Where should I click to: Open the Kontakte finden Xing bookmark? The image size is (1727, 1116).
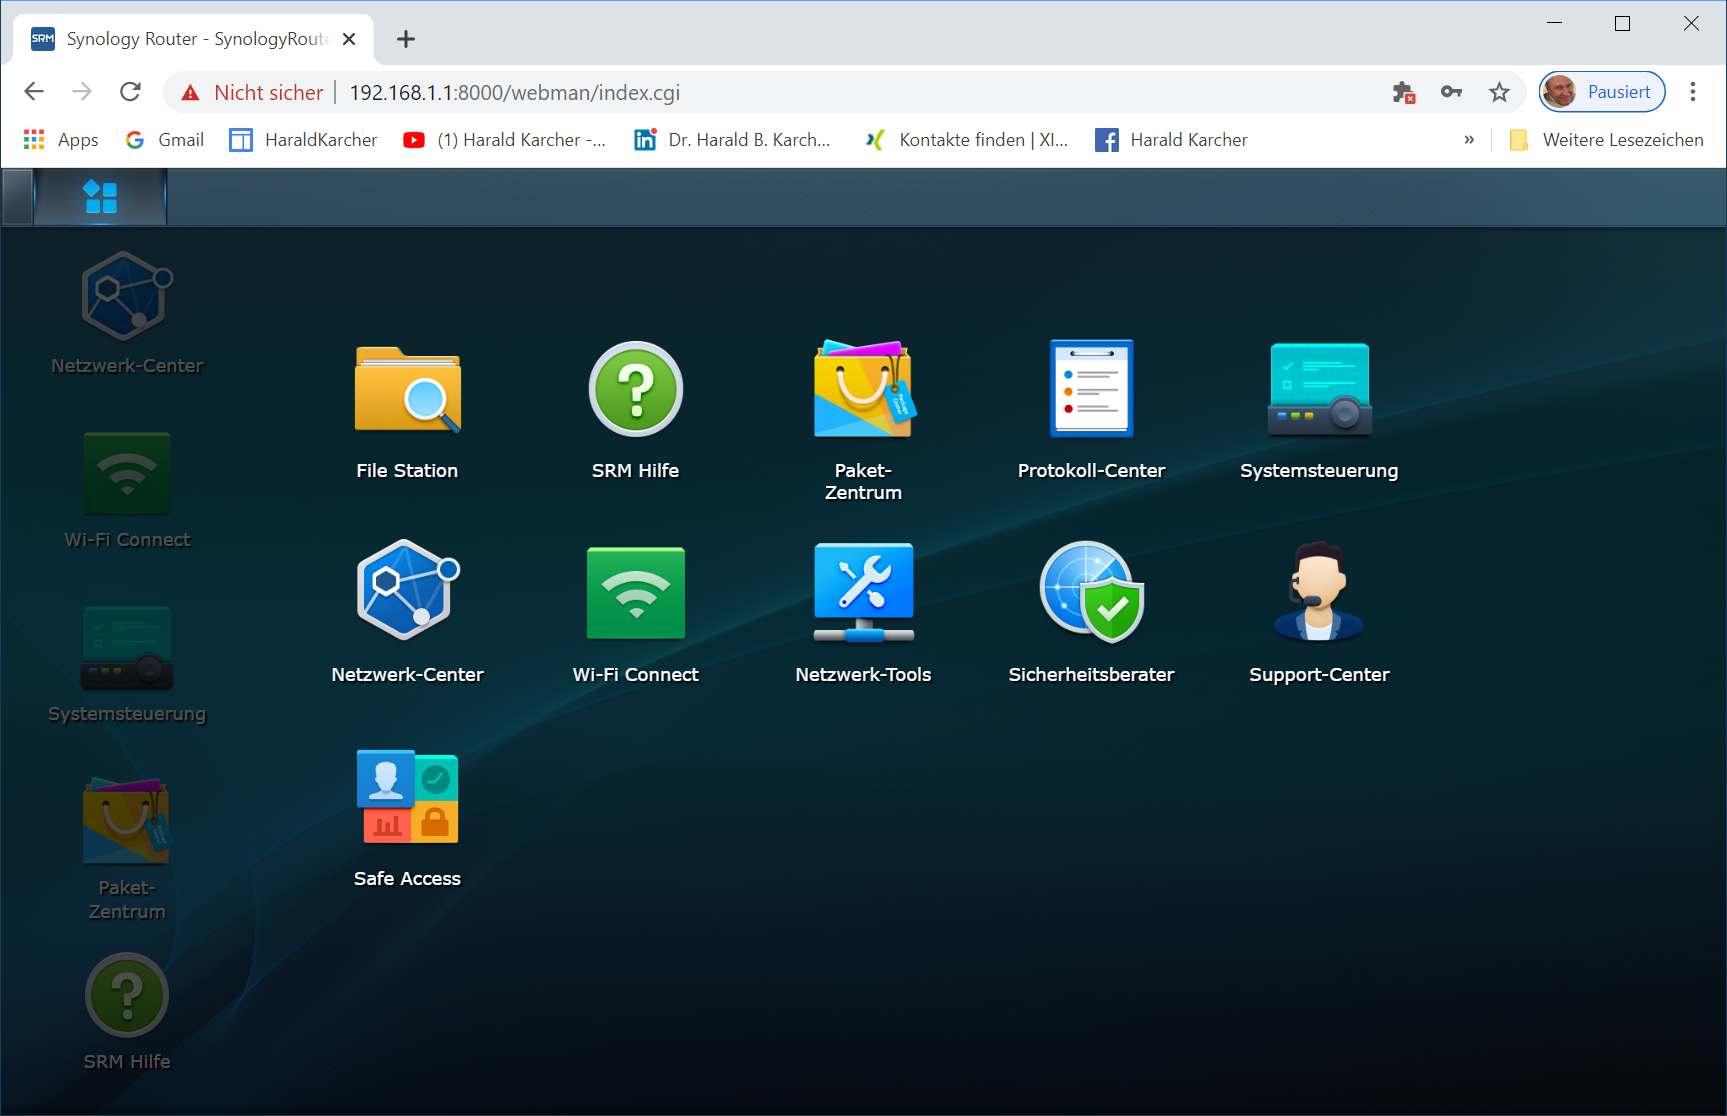966,140
